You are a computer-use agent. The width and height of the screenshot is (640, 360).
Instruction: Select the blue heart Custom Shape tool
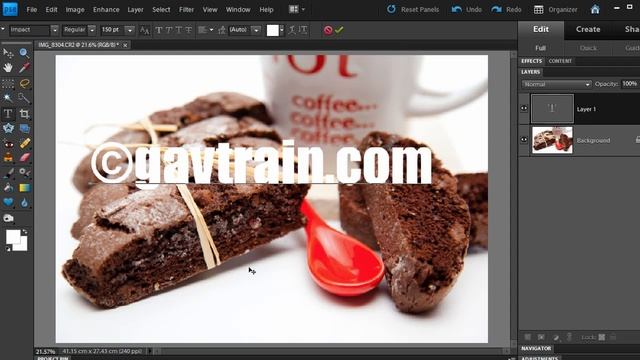[8, 202]
